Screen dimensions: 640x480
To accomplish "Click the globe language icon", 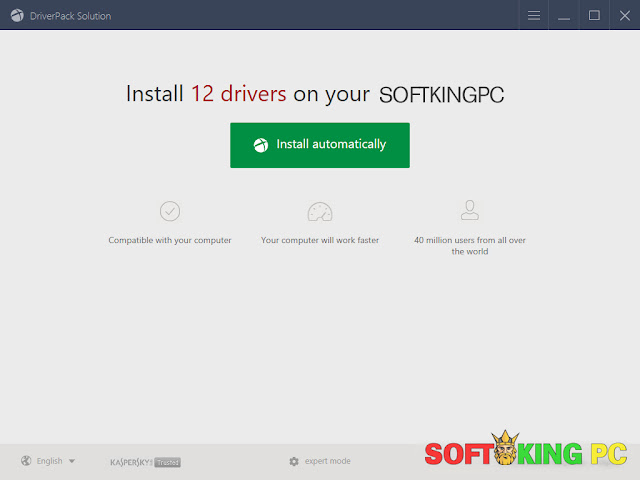I will [x=26, y=461].
